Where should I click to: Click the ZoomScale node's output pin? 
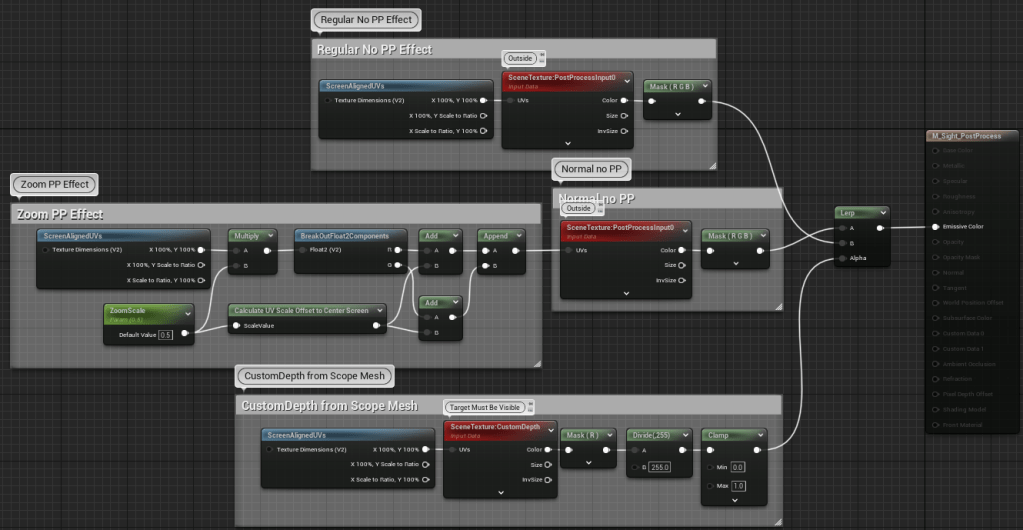click(x=185, y=333)
